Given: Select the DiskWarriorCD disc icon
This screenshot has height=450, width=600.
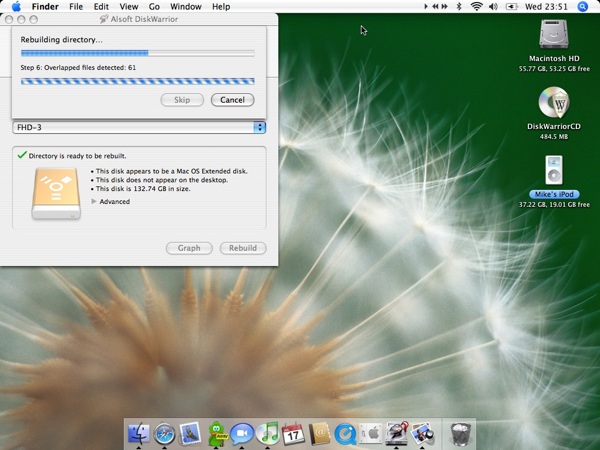Looking at the screenshot, I should 553,104.
